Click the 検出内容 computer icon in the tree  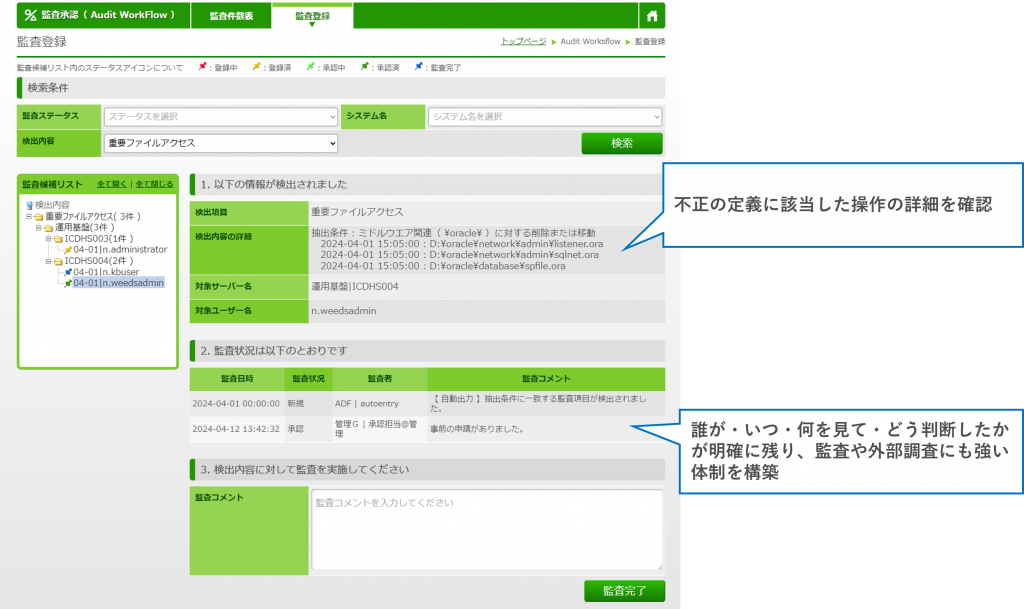30,204
